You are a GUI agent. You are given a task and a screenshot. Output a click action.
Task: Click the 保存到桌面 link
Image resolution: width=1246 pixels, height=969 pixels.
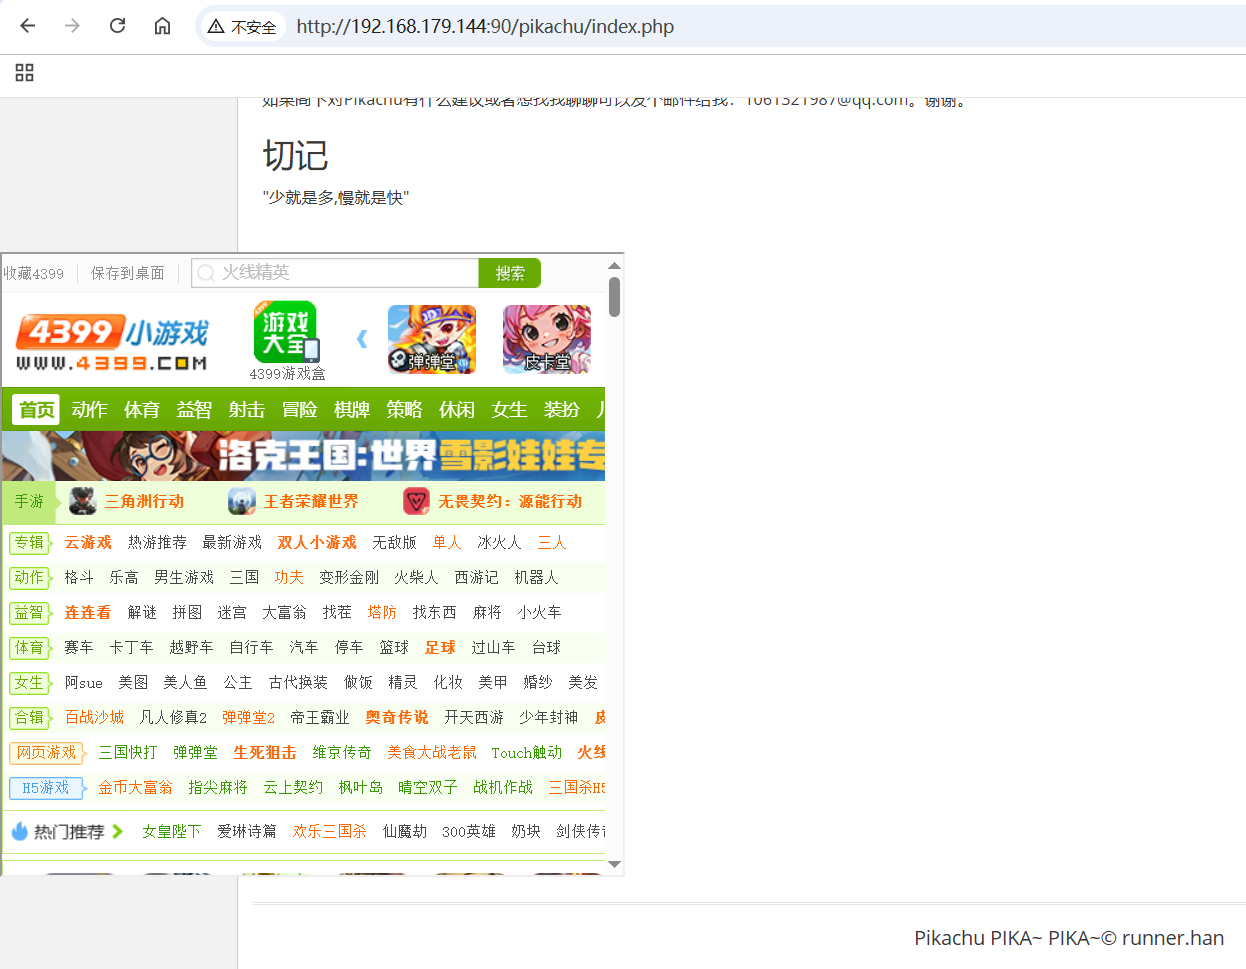point(128,273)
